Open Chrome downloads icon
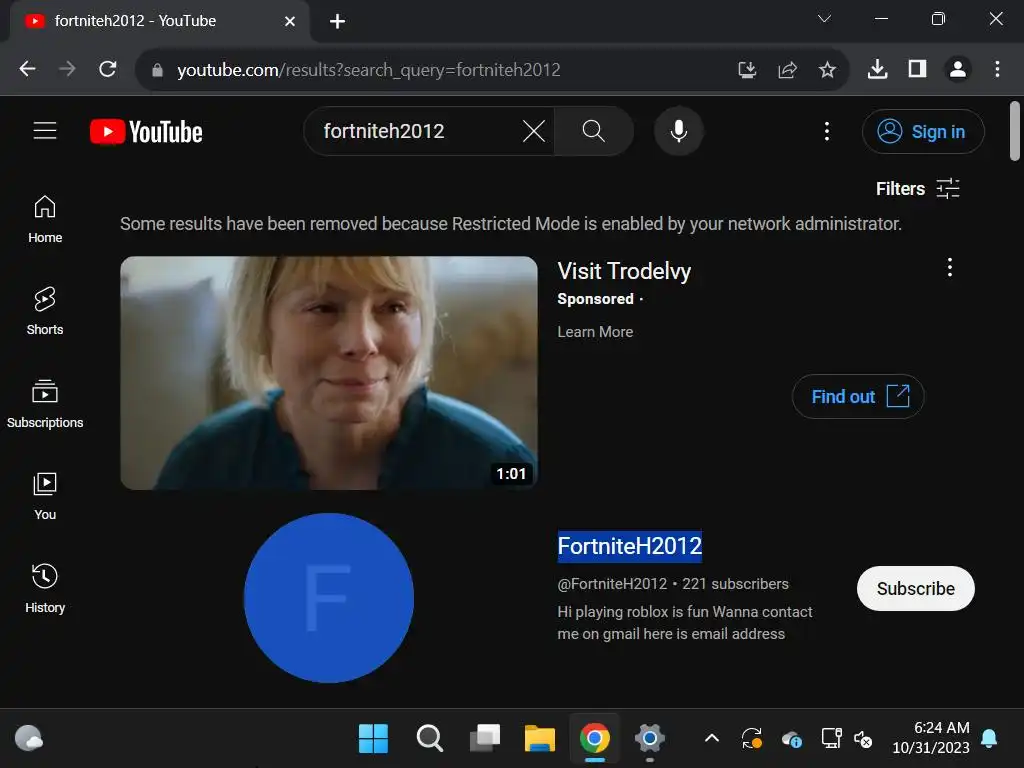The image size is (1024, 768). 877,69
